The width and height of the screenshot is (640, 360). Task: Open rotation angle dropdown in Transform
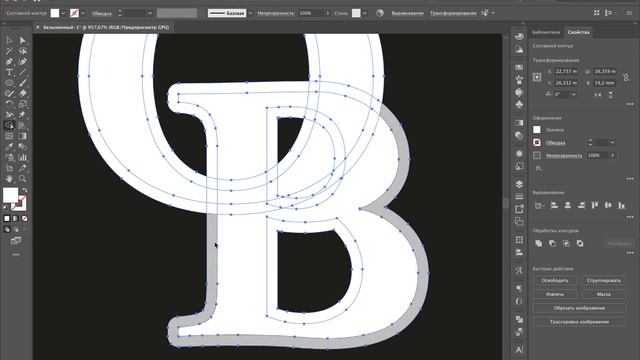[x=573, y=94]
